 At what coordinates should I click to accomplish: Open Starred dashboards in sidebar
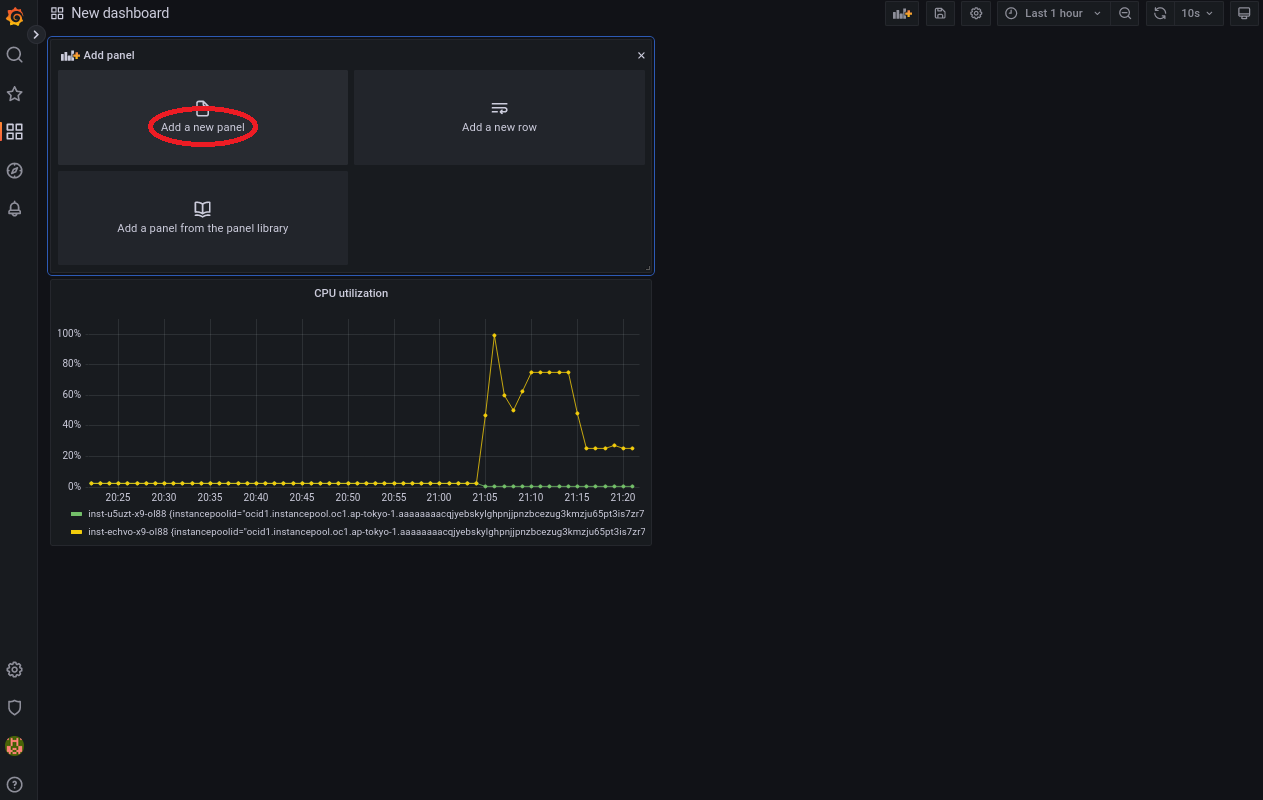tap(15, 94)
